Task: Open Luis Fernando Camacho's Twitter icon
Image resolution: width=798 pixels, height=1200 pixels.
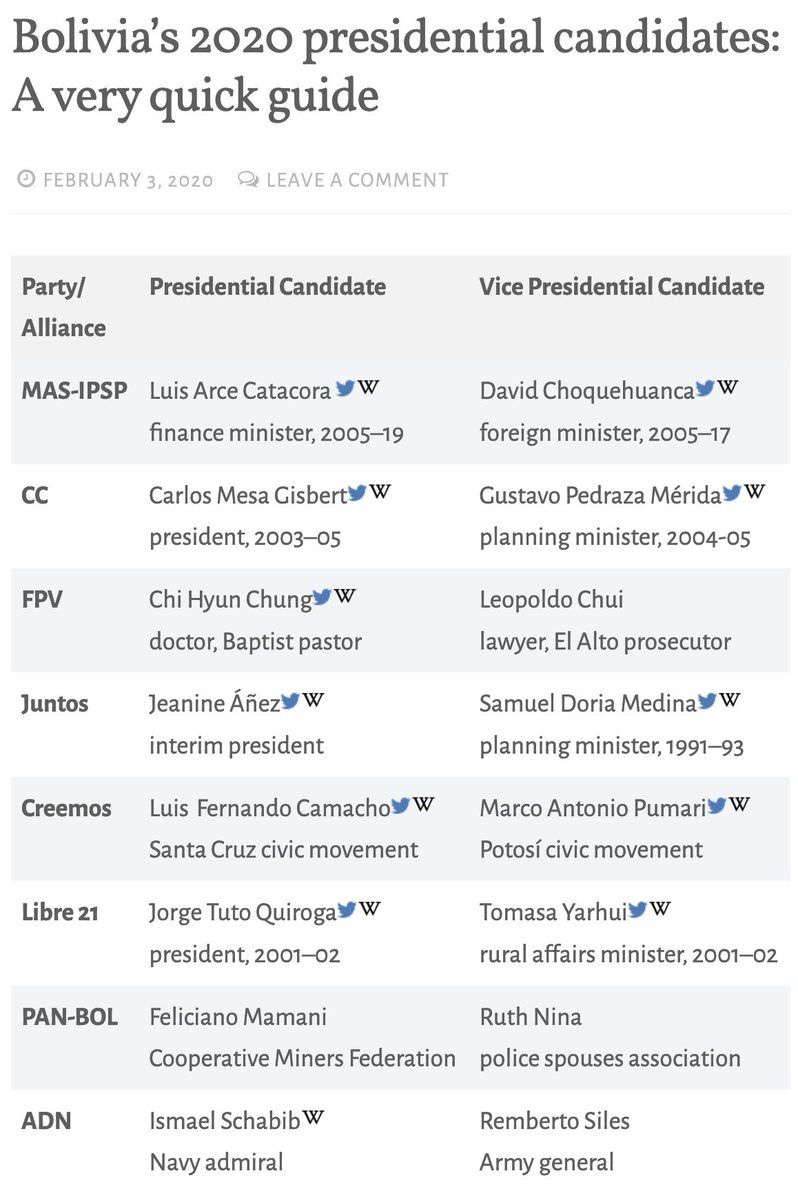Action: pos(400,805)
